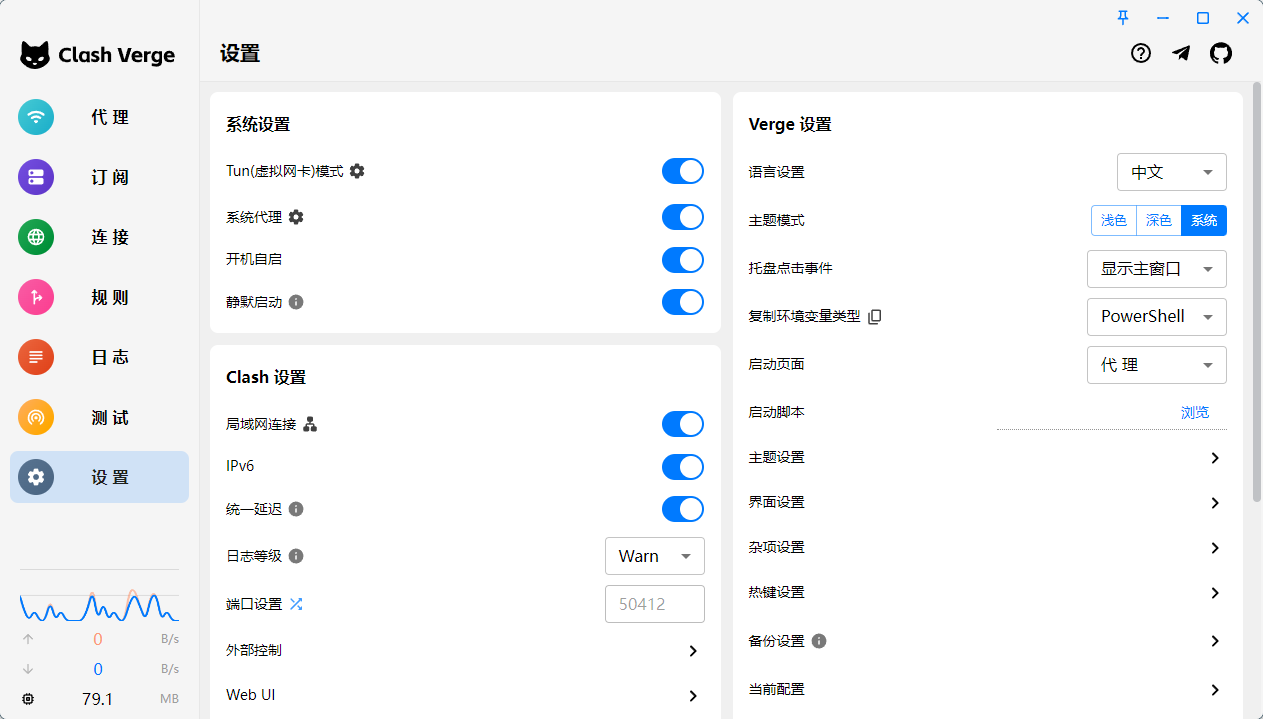Screen dimensions: 1263x719
Task: Click info icon next to 备份设置
Action: [819, 641]
